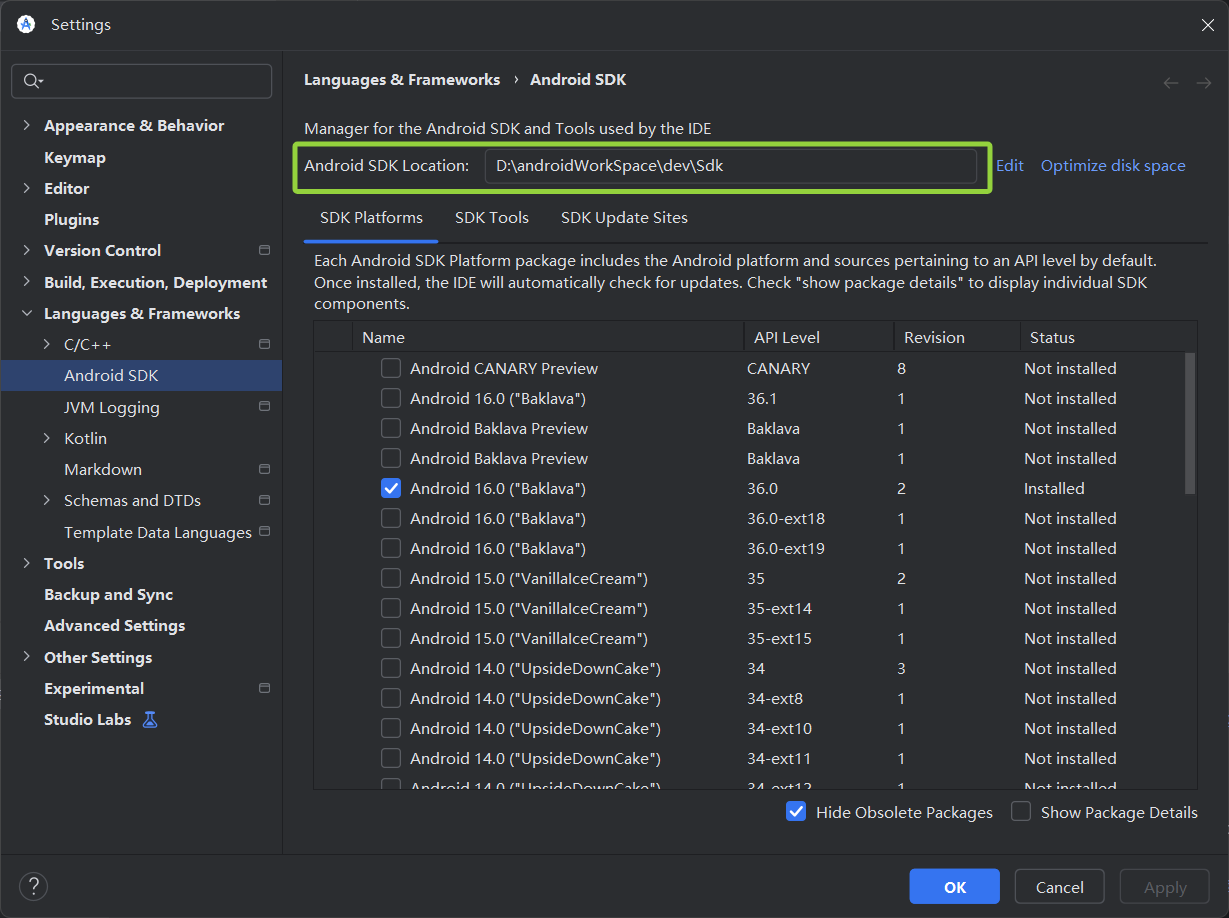
Task: Open Keymap settings page
Action: [75, 157]
